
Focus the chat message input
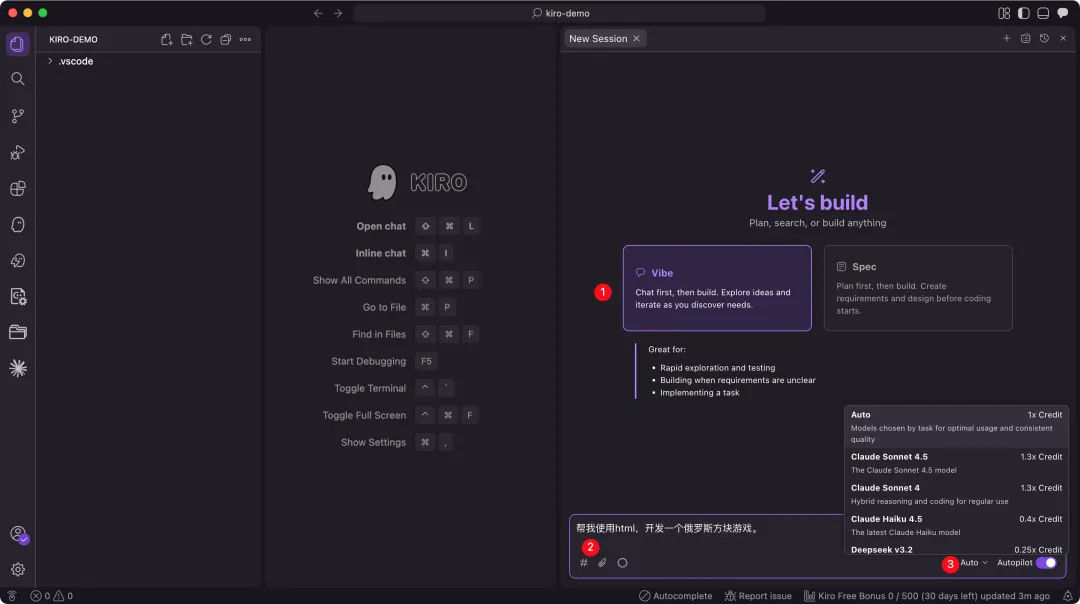coord(706,529)
